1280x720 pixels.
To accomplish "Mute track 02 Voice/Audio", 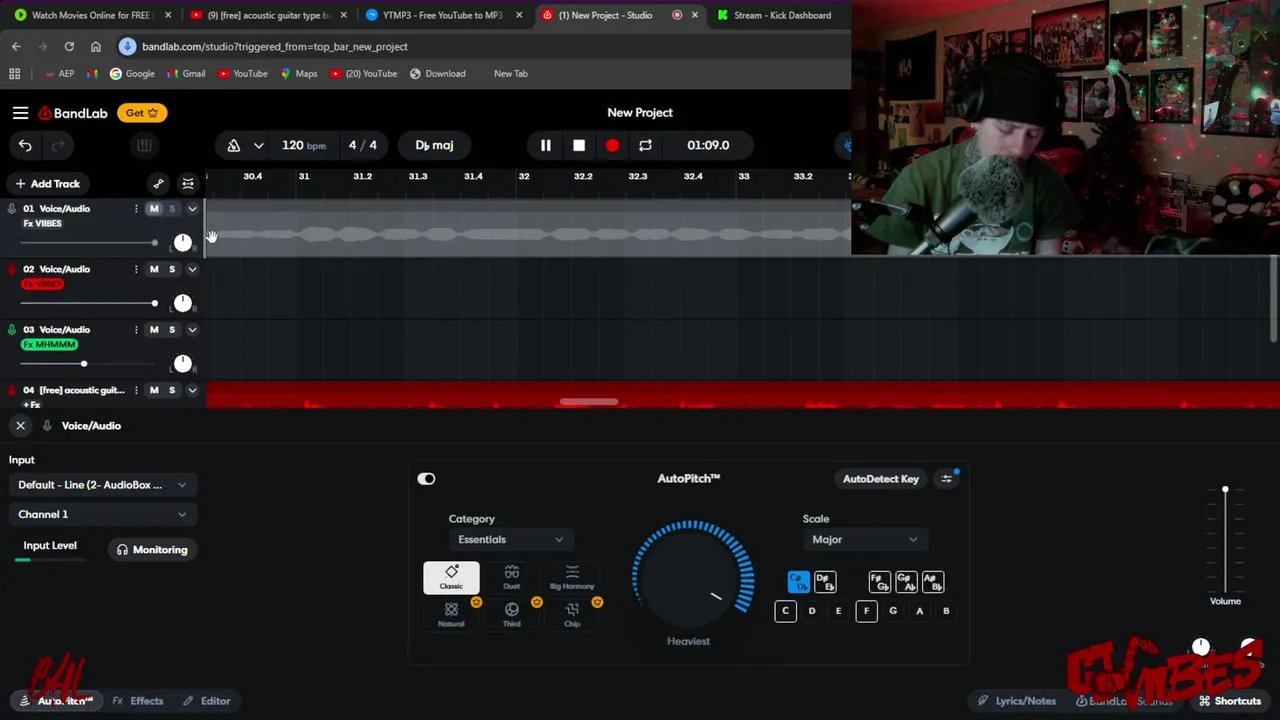I will (x=154, y=269).
